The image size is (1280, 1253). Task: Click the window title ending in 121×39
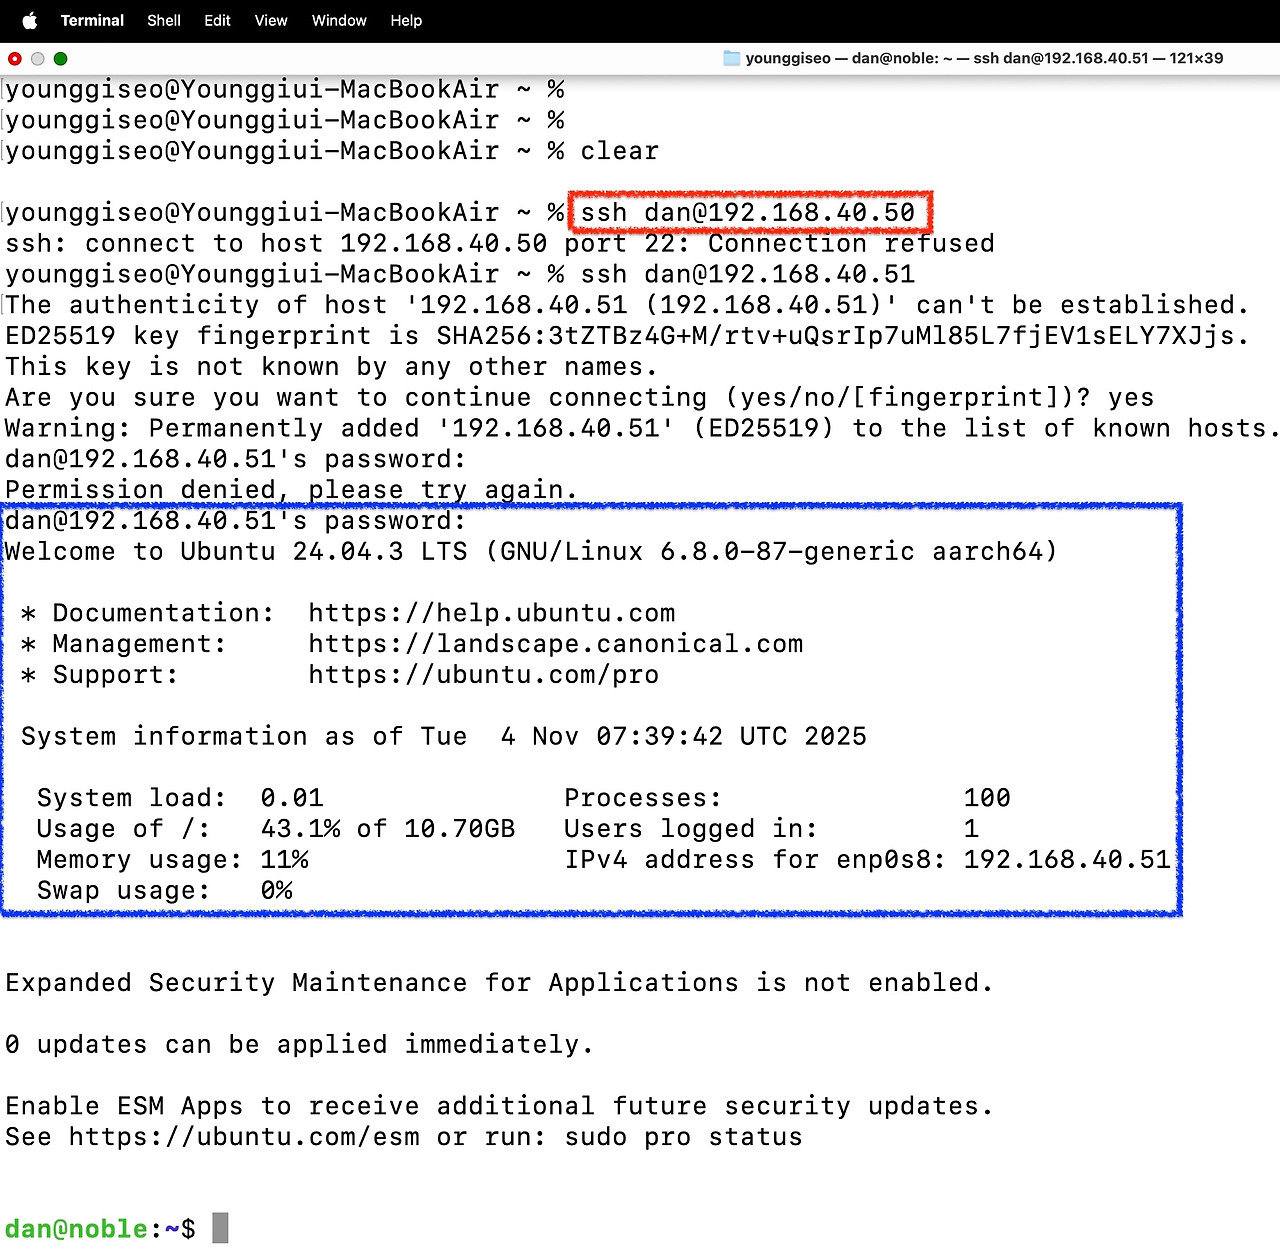[x=984, y=58]
